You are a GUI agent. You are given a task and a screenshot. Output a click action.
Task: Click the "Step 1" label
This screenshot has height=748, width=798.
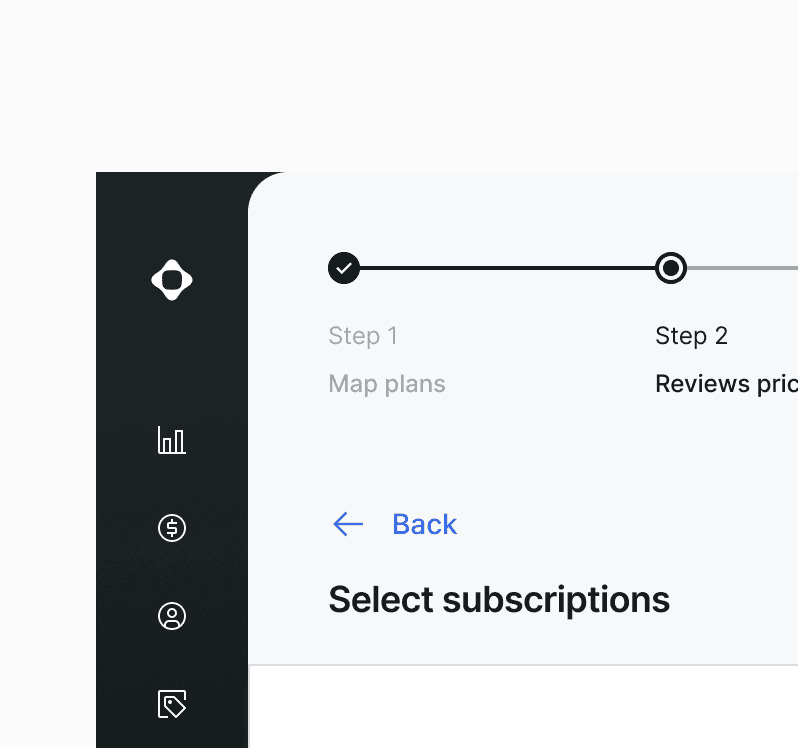click(x=363, y=336)
